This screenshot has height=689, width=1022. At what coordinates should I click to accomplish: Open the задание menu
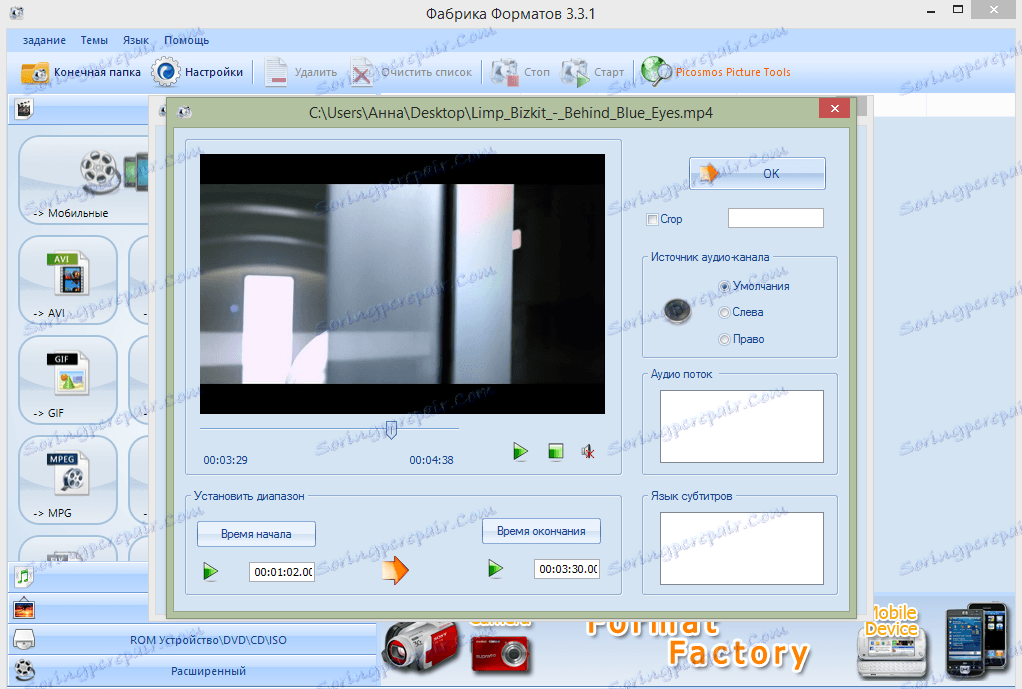(44, 40)
